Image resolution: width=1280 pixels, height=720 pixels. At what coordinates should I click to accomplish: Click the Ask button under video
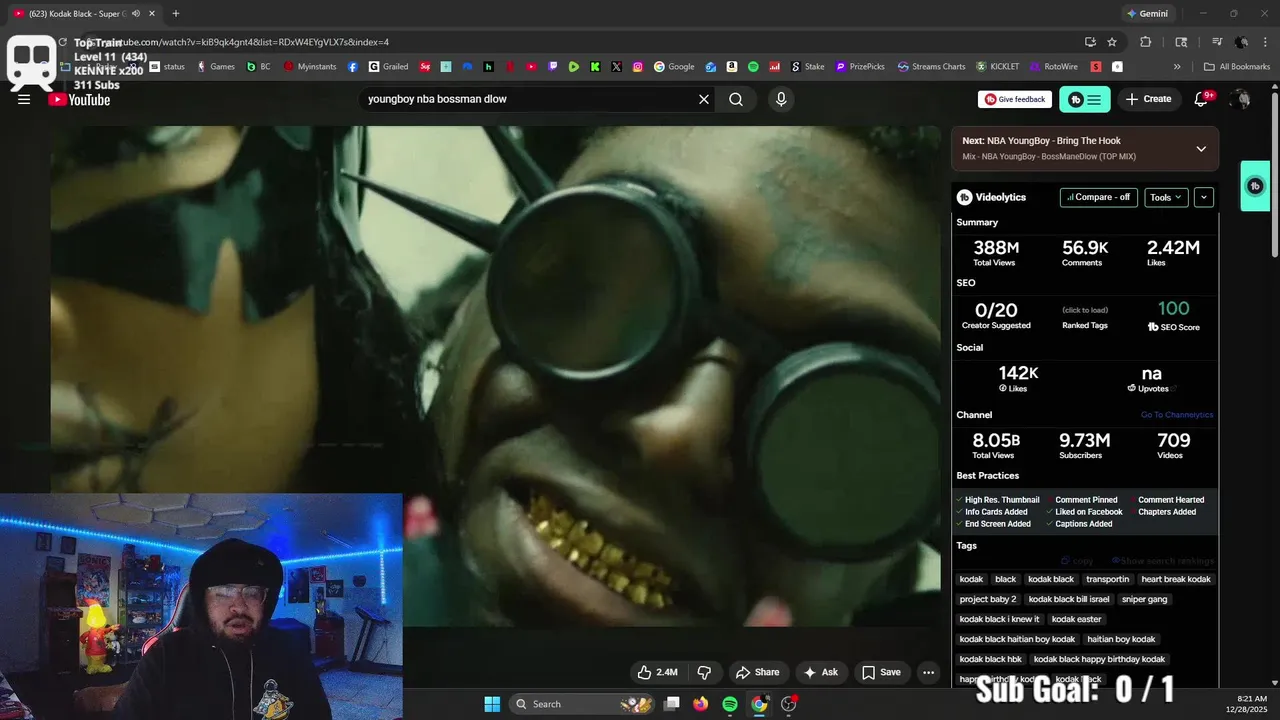click(821, 672)
